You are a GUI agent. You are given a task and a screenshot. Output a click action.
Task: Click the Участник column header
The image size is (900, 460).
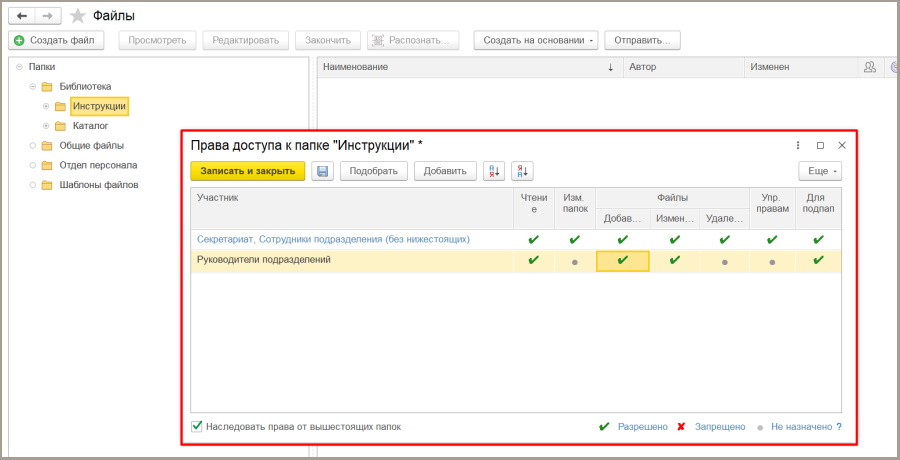(x=352, y=208)
